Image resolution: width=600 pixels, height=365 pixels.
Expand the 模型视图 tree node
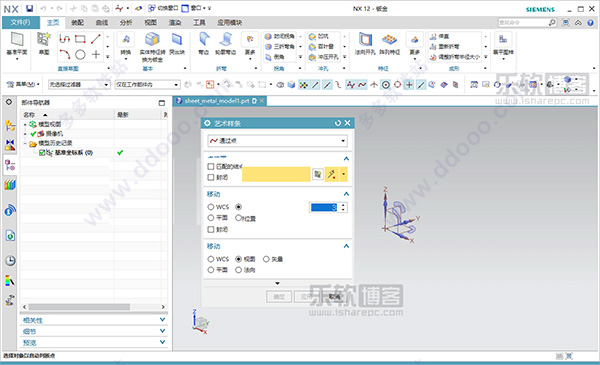[x=25, y=124]
